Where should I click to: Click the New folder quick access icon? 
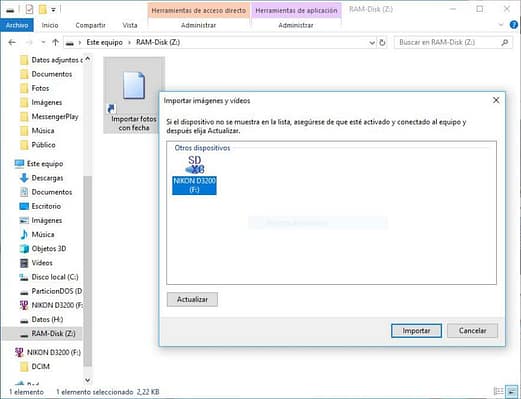click(42, 10)
